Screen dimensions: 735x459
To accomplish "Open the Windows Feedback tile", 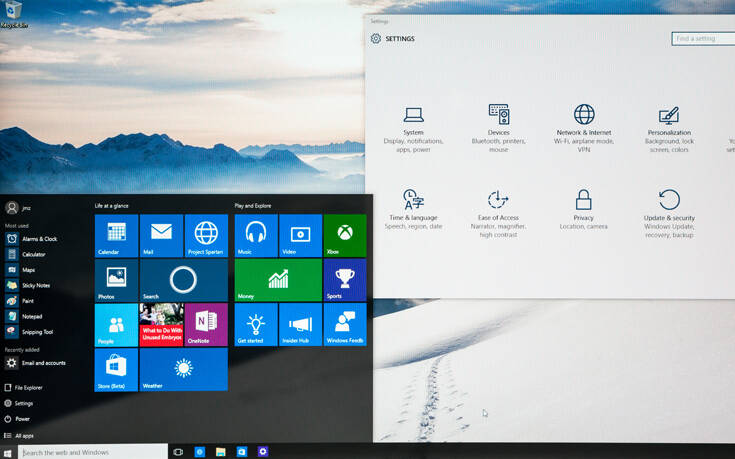I will 345,325.
